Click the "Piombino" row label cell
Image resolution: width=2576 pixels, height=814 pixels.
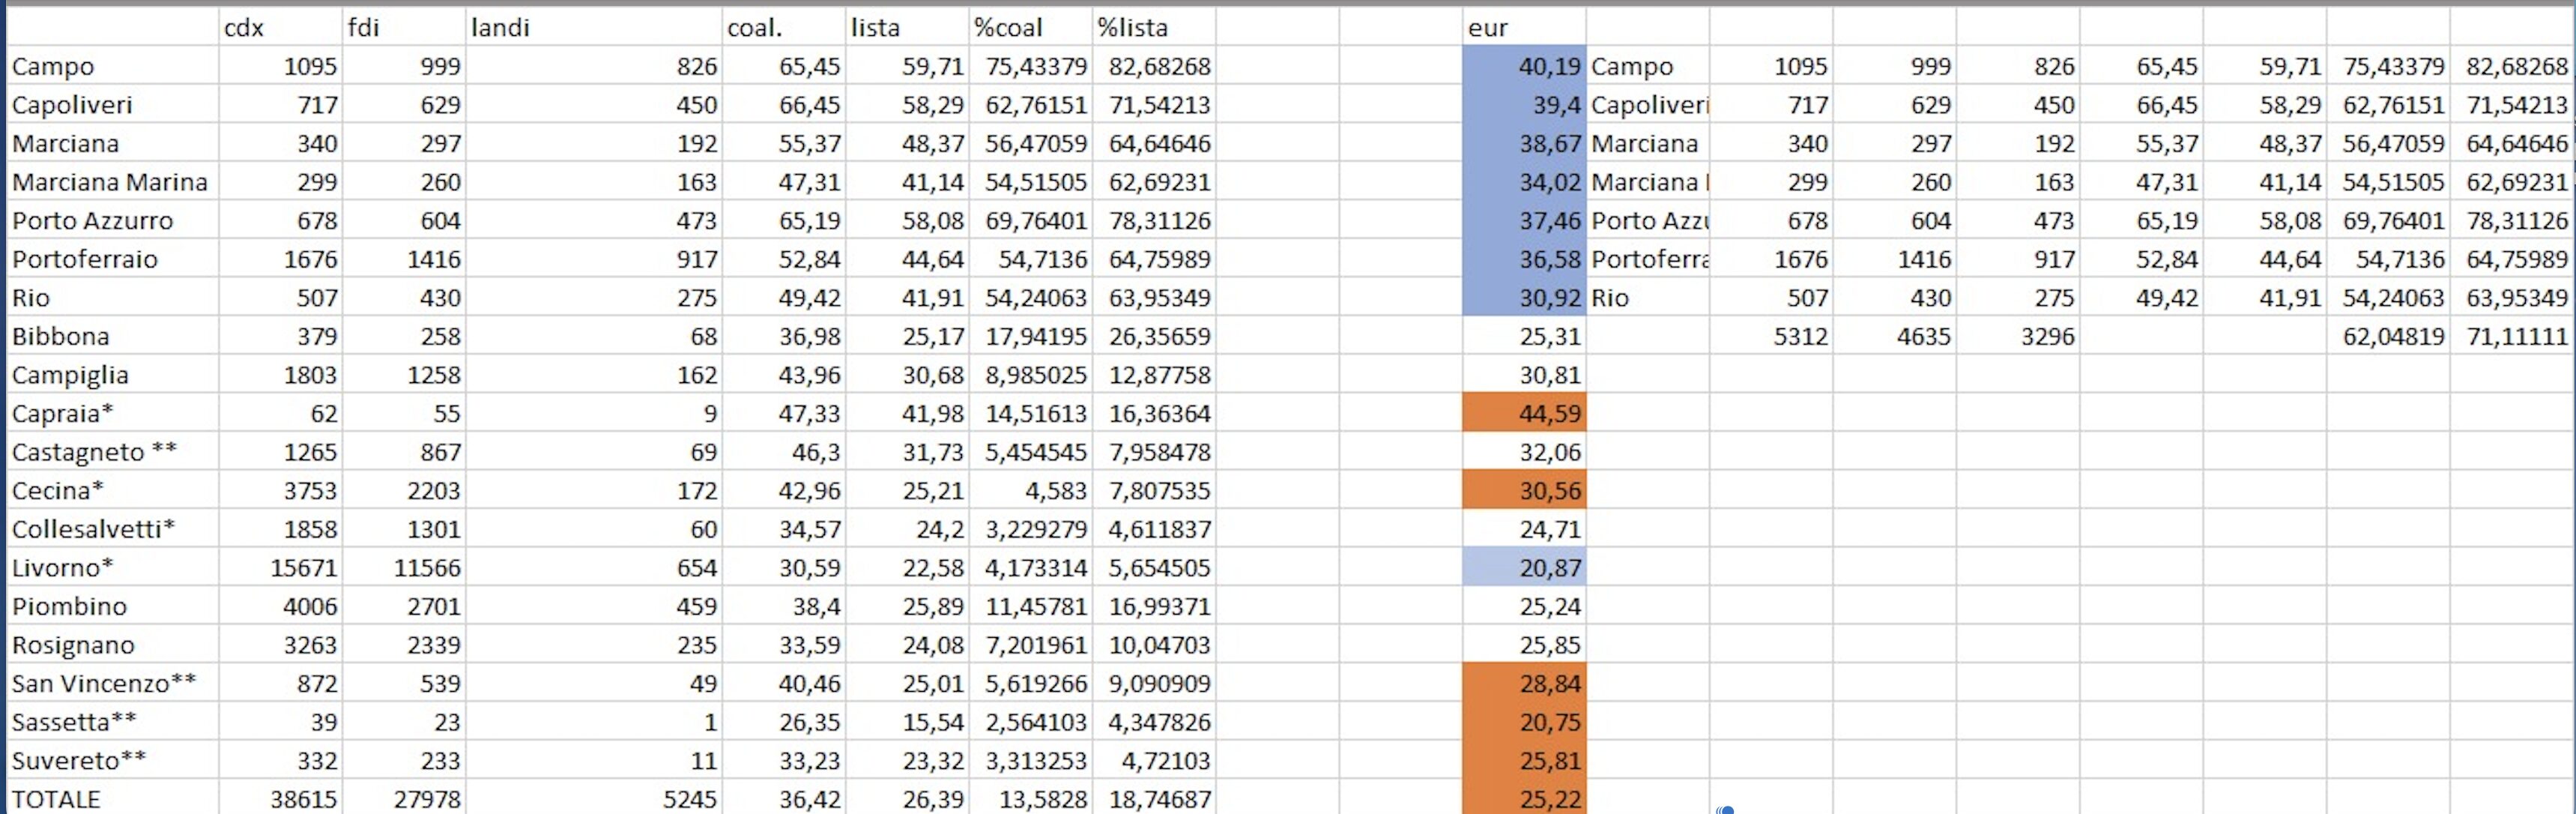pyautogui.click(x=110, y=606)
